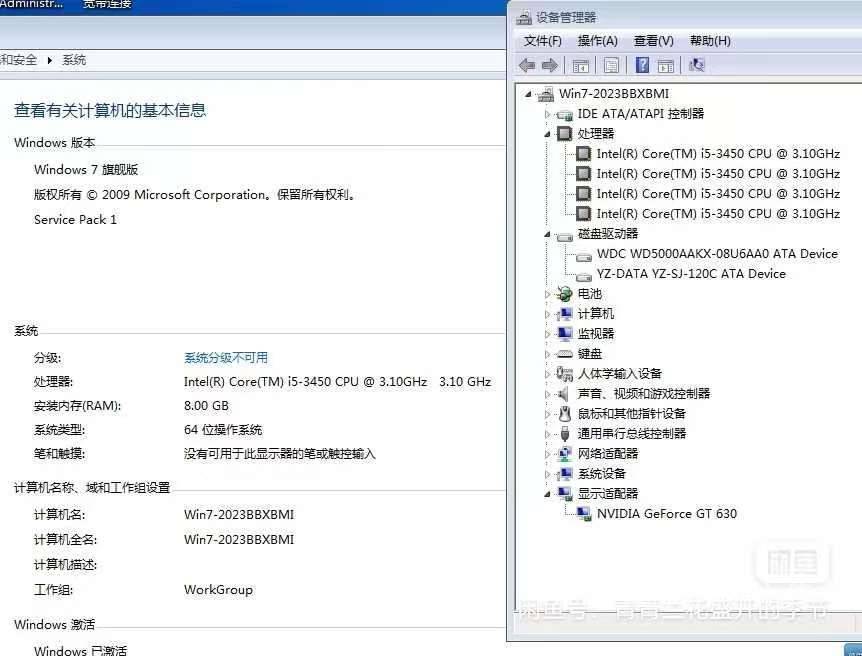Click the back arrow toolbar icon
Screen dimensions: 862x656
(527, 65)
